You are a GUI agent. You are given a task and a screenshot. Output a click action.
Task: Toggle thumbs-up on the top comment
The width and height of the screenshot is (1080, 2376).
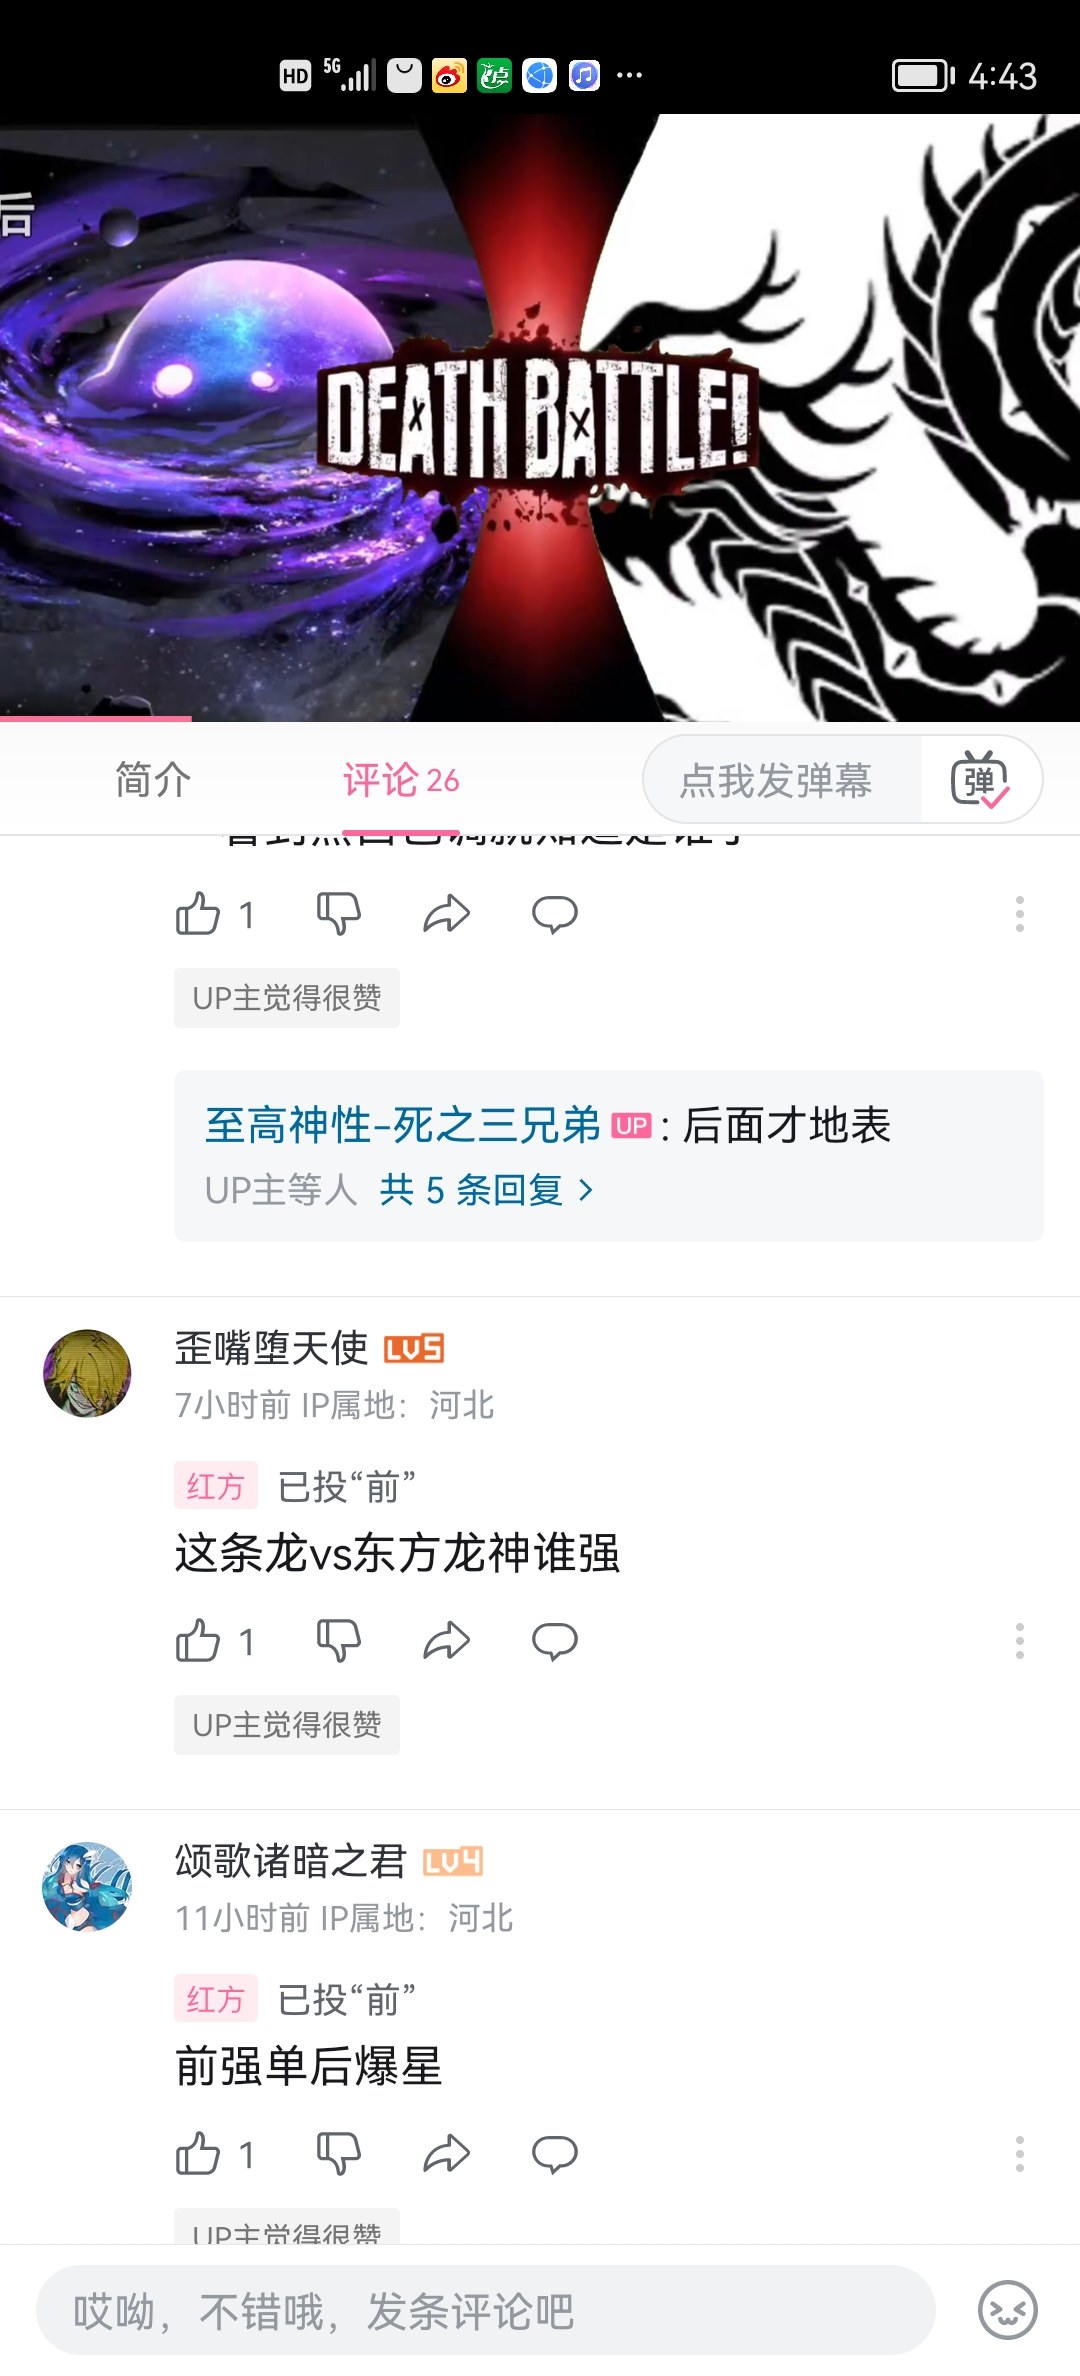point(198,913)
